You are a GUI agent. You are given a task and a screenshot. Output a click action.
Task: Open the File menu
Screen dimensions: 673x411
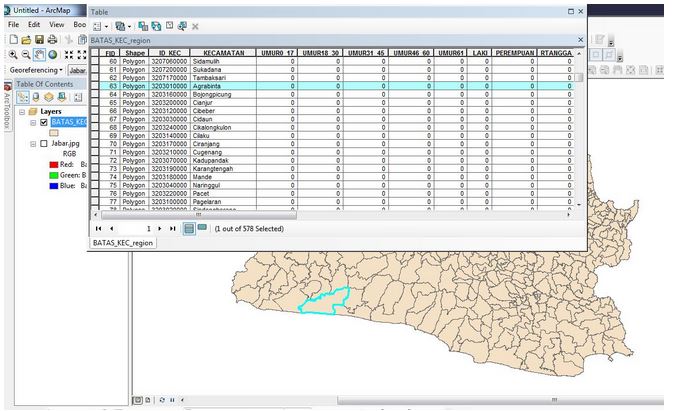pos(13,25)
